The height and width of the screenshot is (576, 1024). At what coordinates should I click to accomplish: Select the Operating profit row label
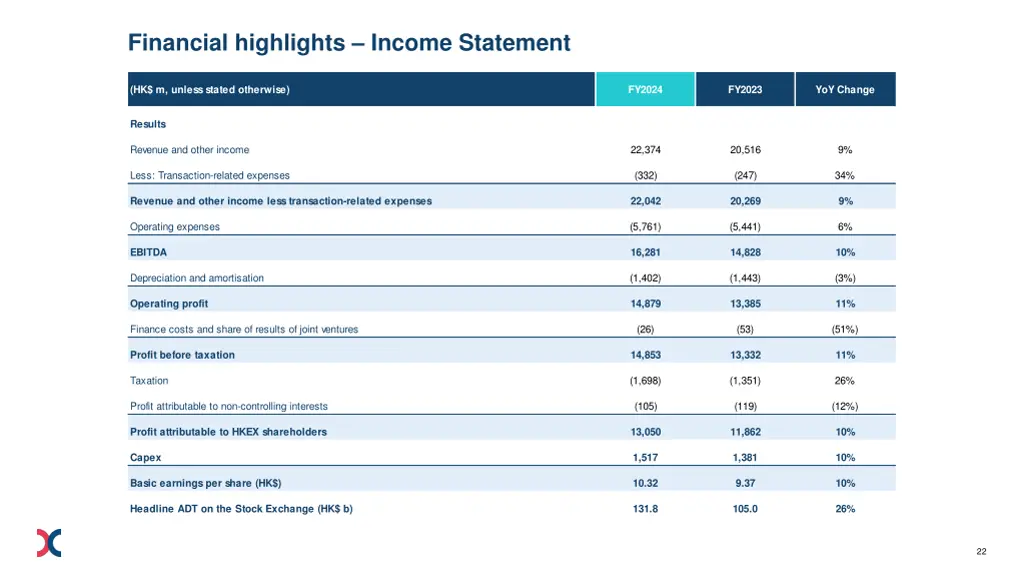[x=169, y=304]
